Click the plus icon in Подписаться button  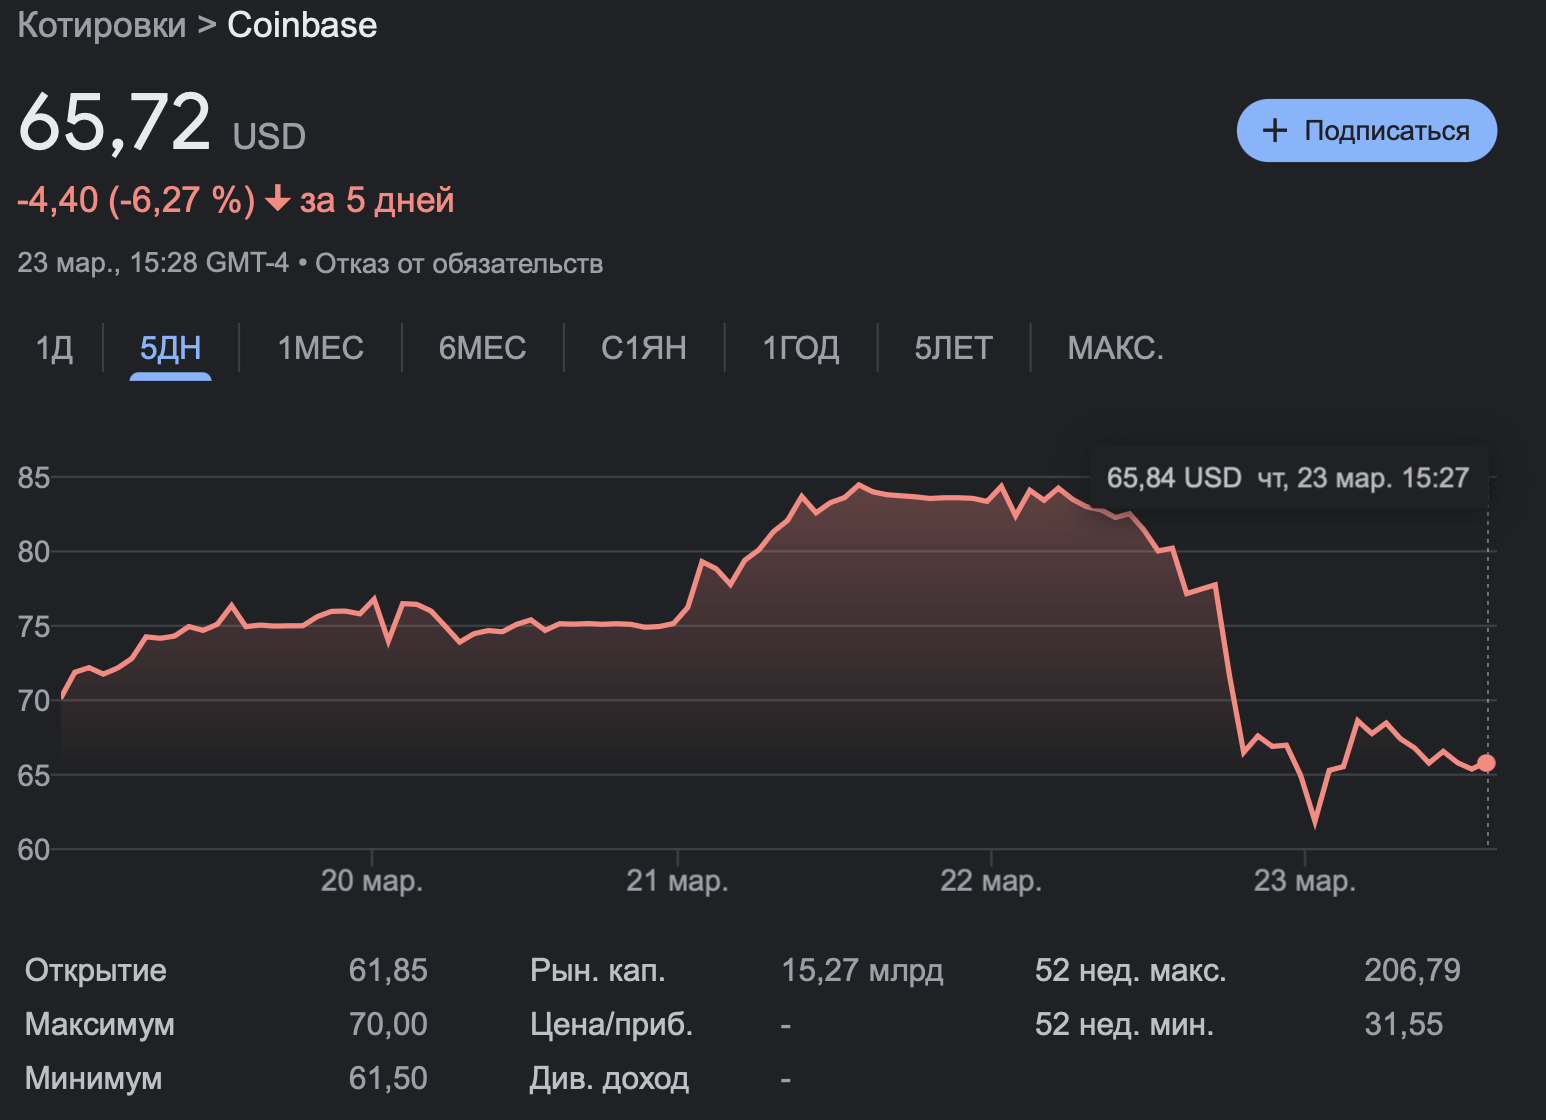pyautogui.click(x=1275, y=130)
